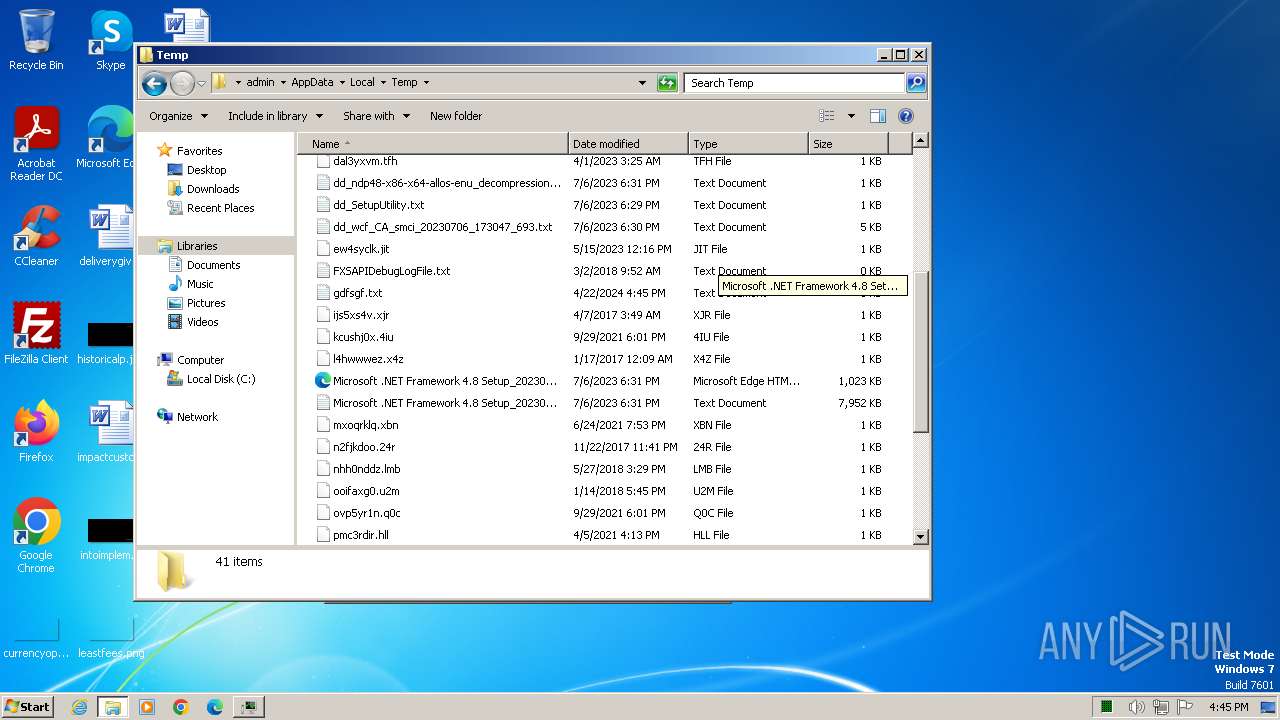Click the Help question mark icon
Image resolution: width=1280 pixels, height=720 pixels.
906,116
